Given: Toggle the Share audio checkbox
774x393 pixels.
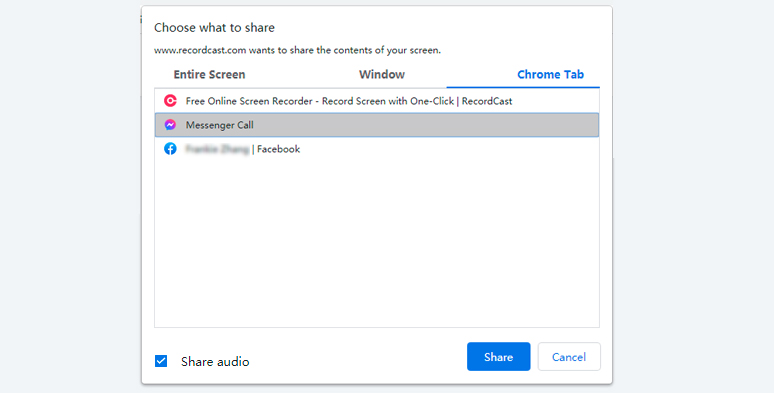Looking at the screenshot, I should coord(161,361).
